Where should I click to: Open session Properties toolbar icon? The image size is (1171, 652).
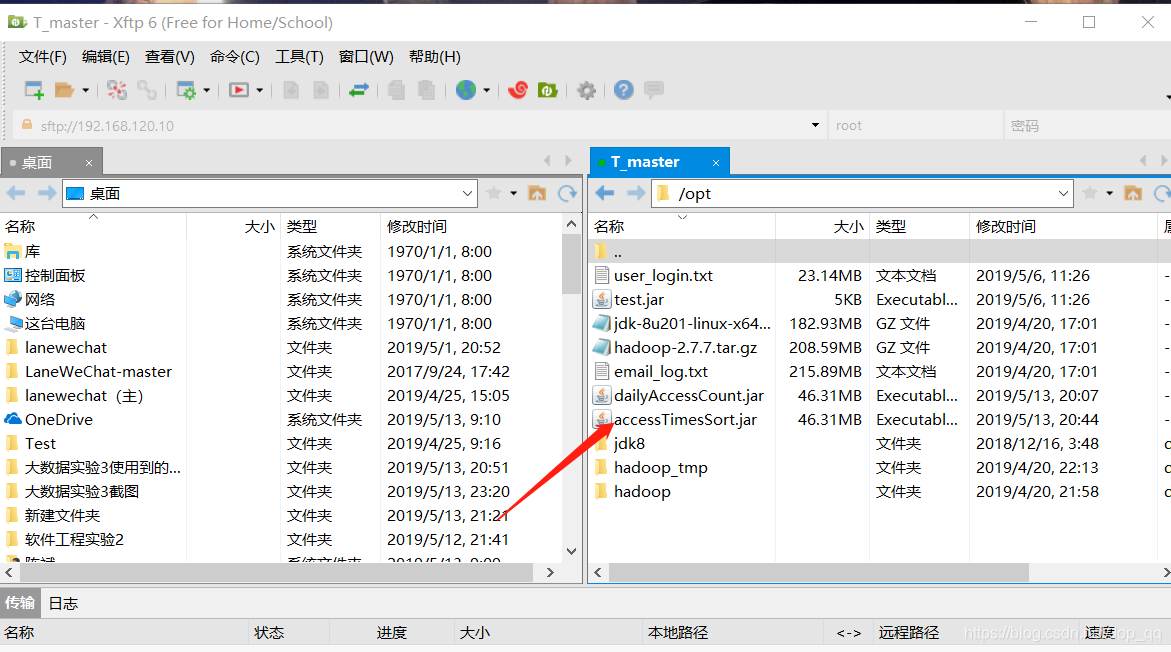tap(186, 90)
